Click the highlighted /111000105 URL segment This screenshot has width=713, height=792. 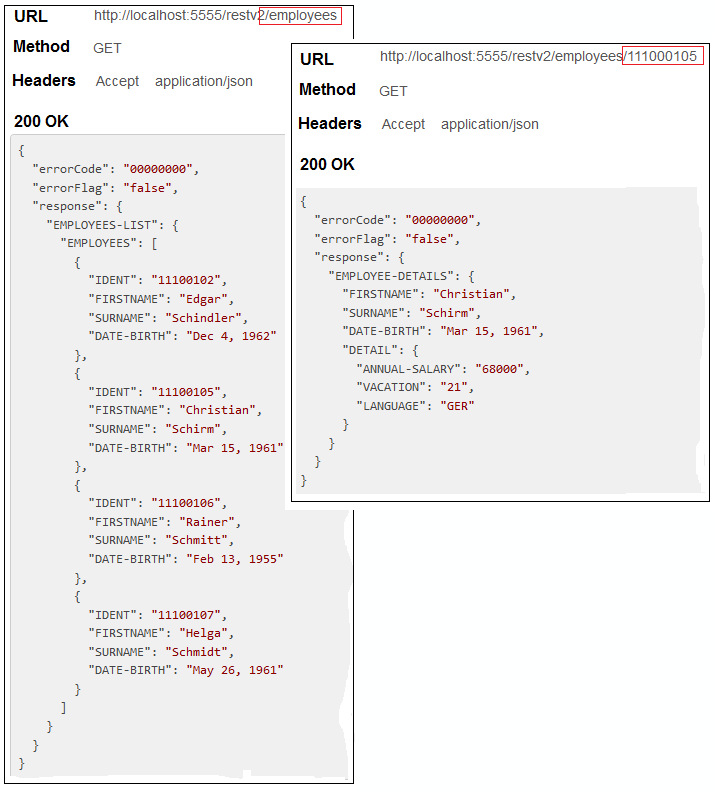point(663,56)
